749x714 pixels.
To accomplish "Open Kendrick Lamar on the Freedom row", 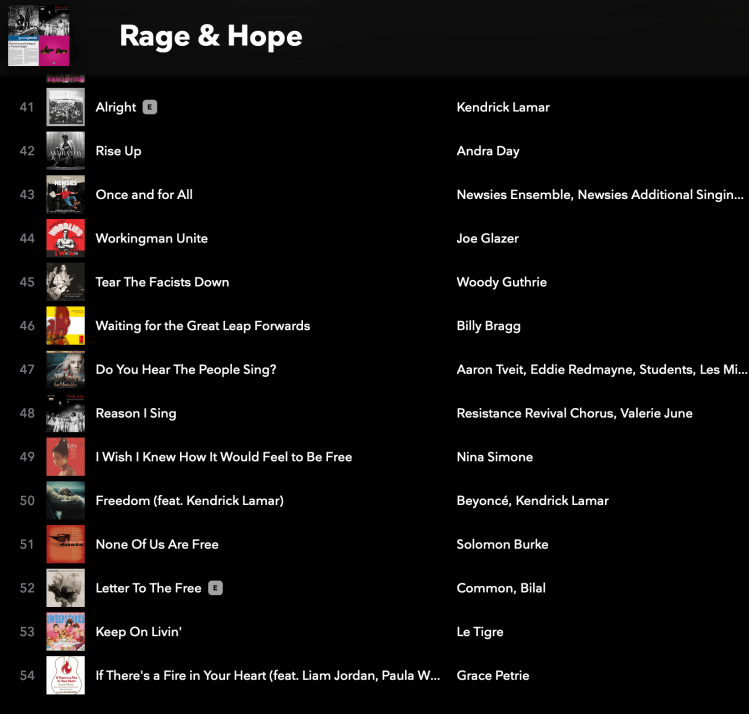I will pos(562,501).
